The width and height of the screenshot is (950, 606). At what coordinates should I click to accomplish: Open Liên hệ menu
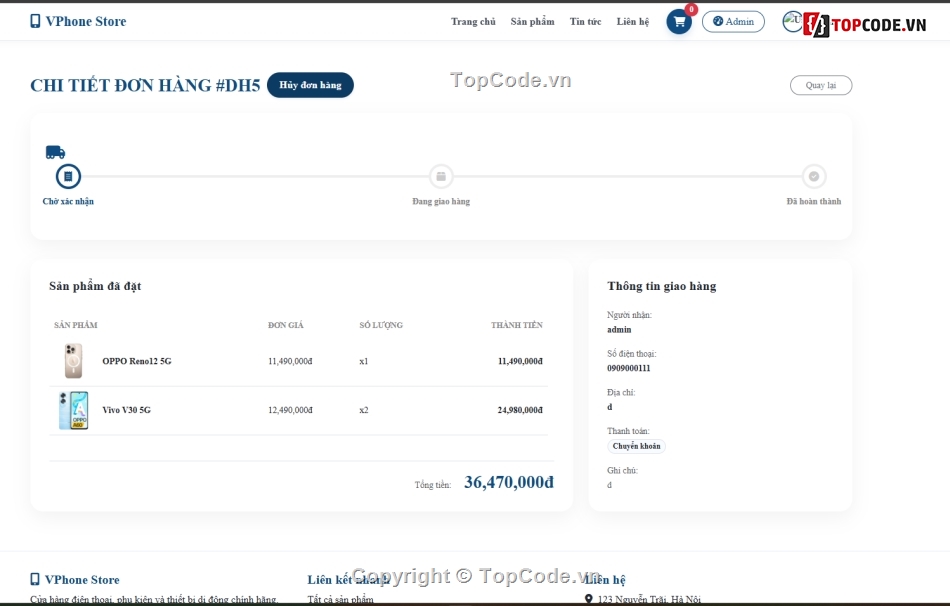coord(633,22)
